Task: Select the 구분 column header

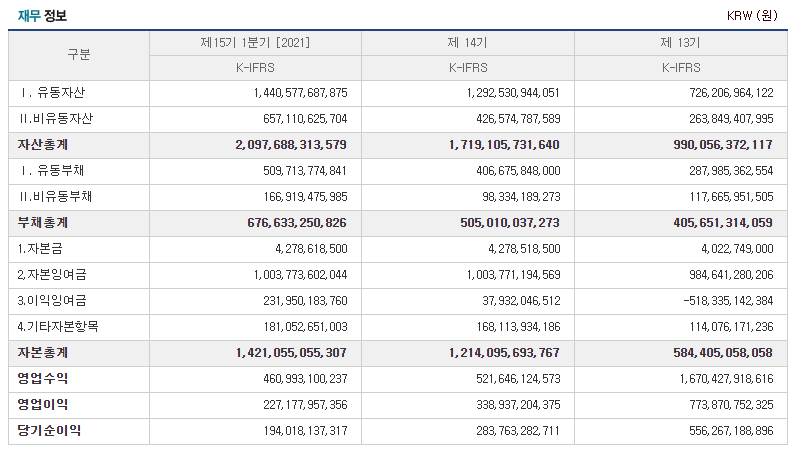Action: (x=79, y=55)
